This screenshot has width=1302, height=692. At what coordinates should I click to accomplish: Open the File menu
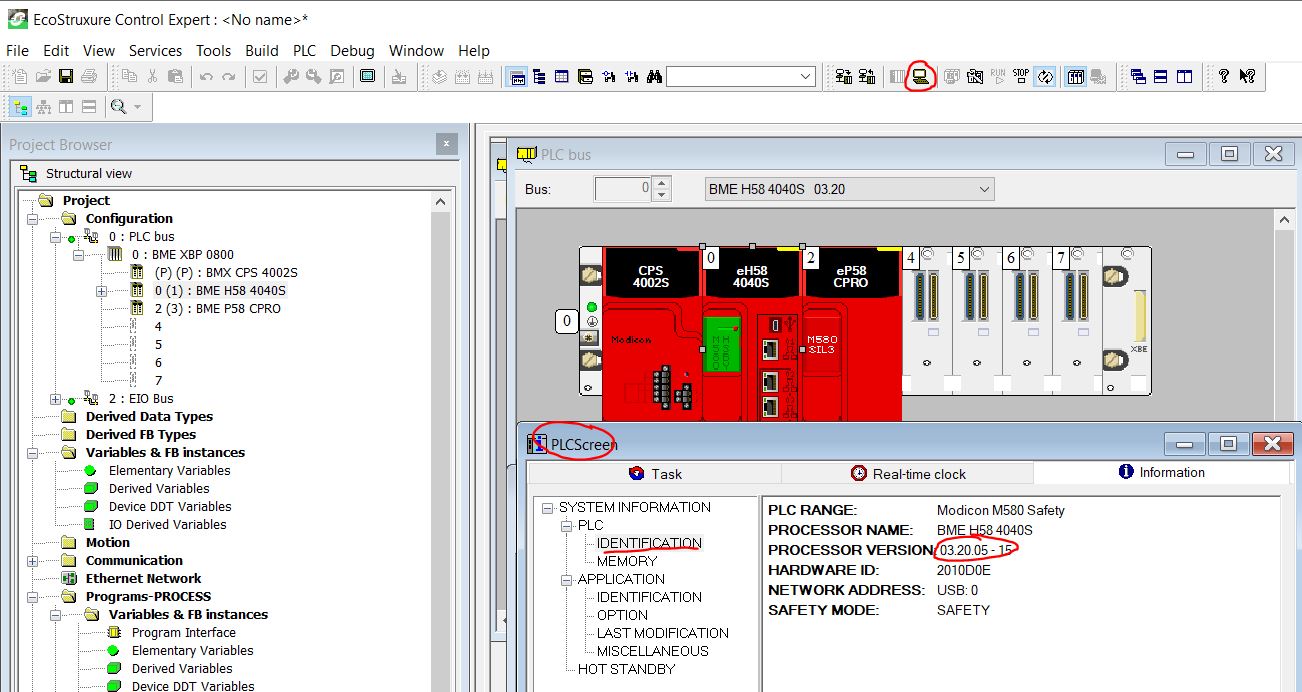[x=17, y=50]
